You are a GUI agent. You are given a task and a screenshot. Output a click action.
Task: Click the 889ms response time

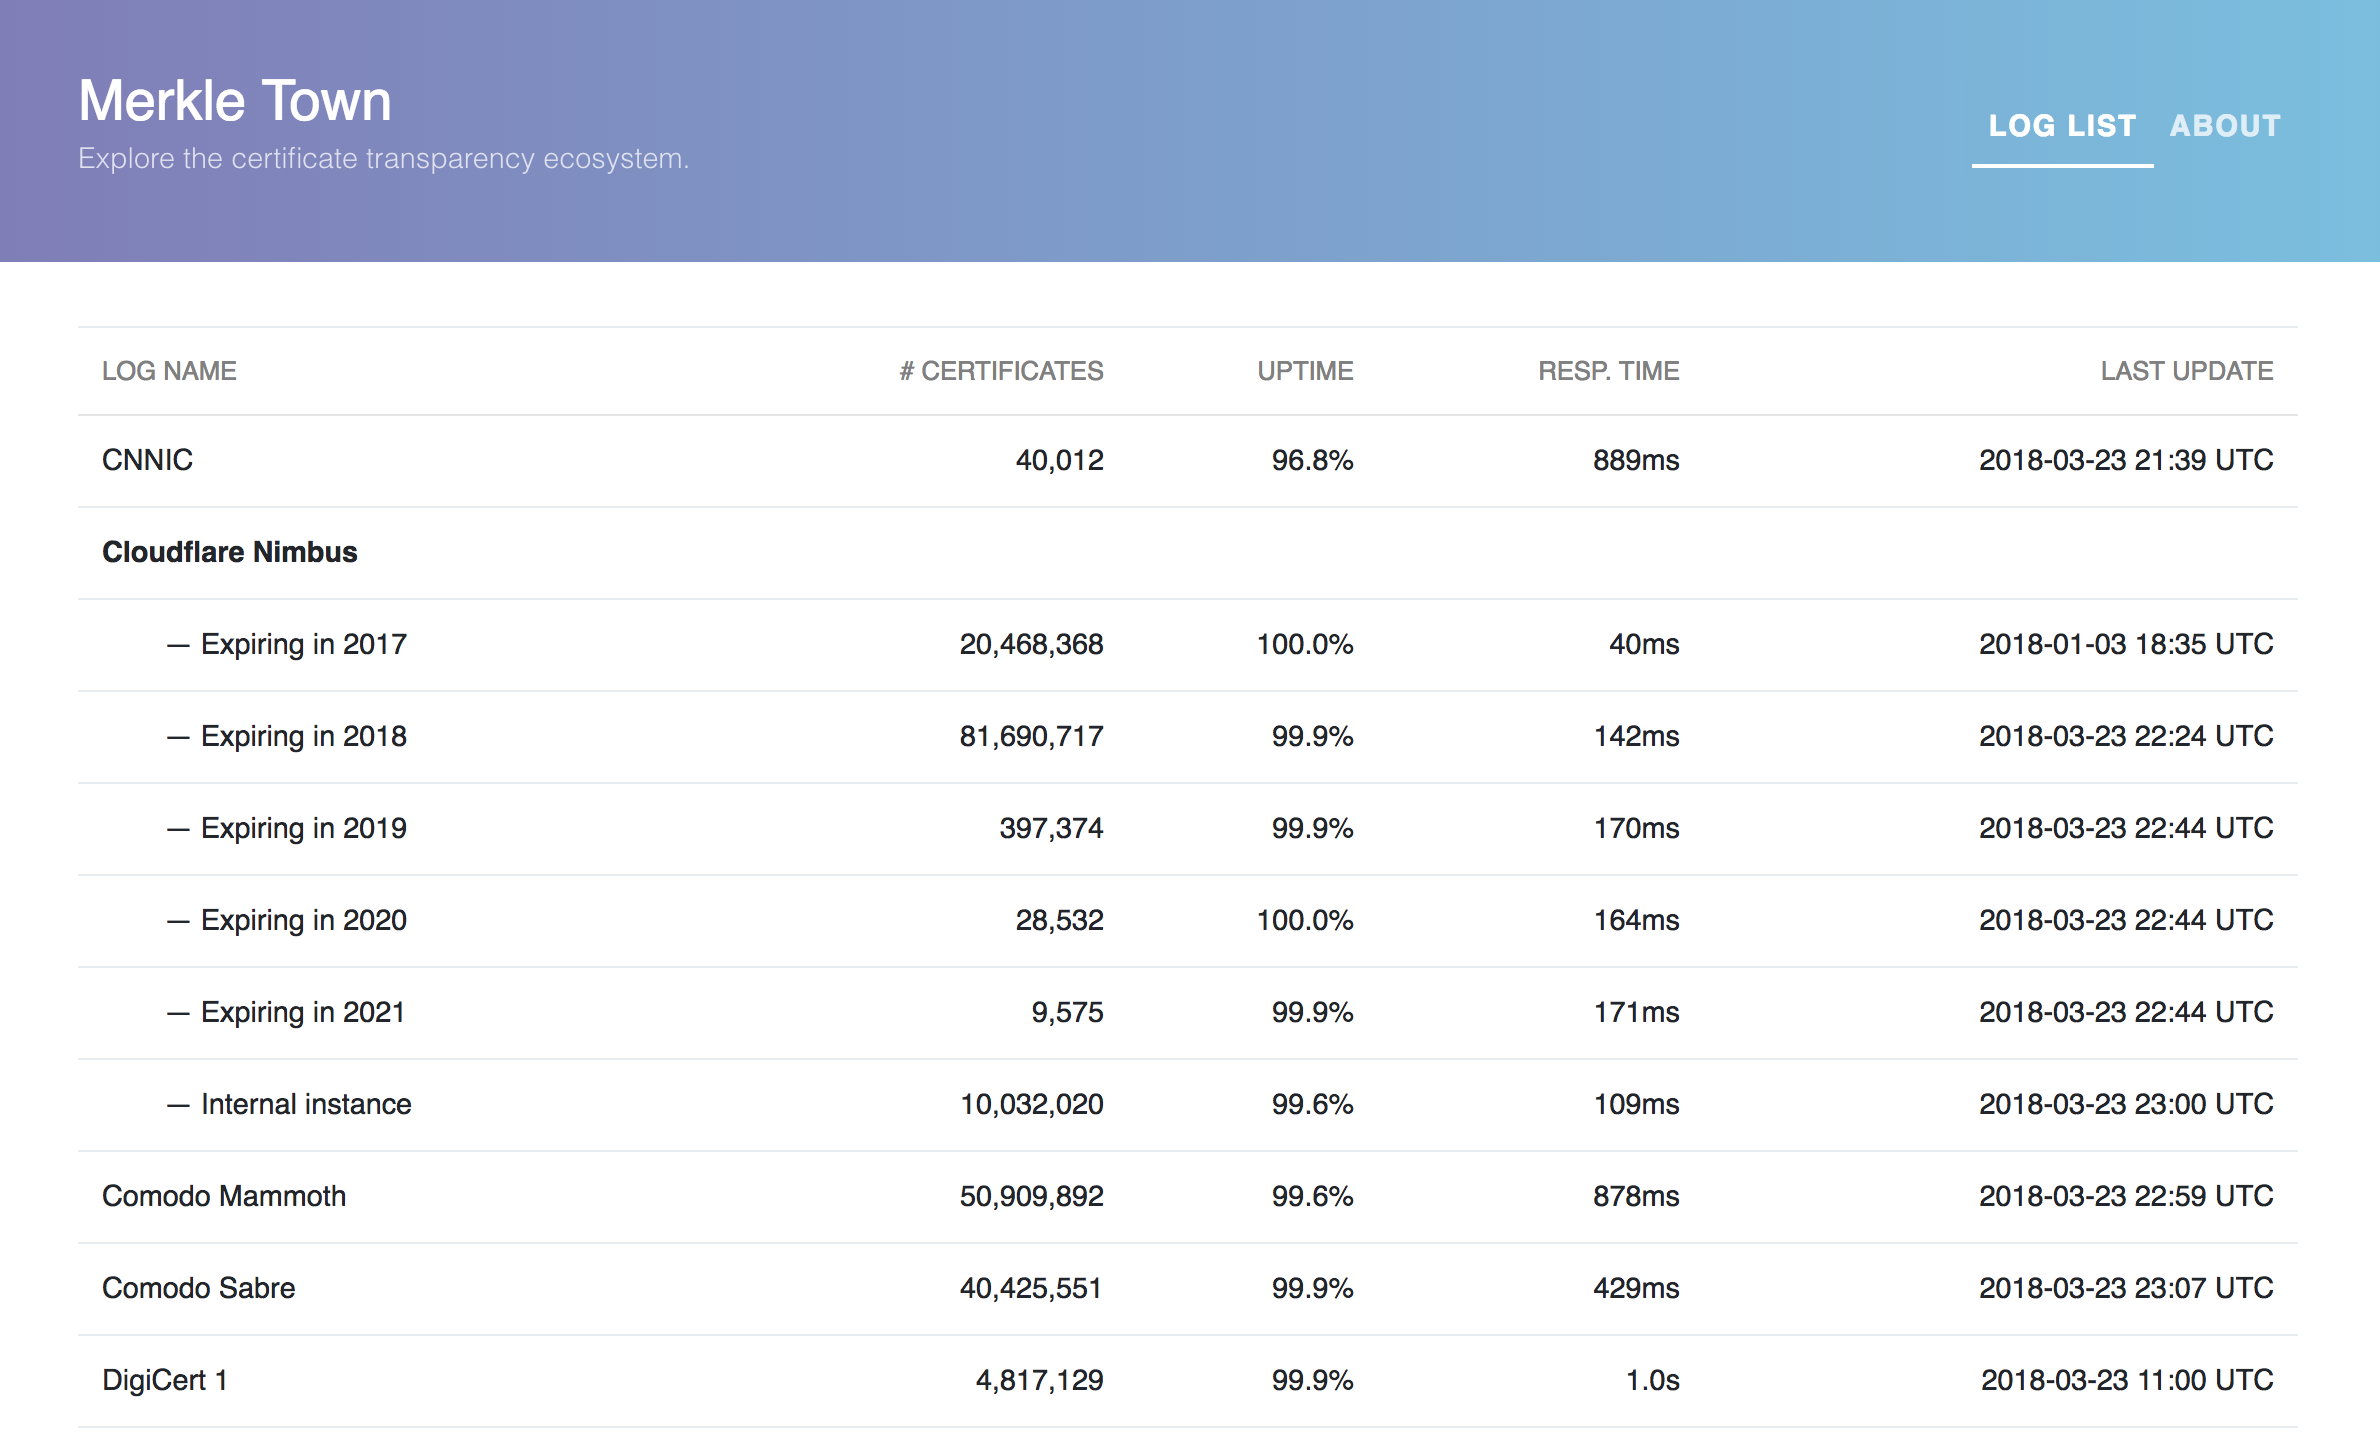(1636, 460)
